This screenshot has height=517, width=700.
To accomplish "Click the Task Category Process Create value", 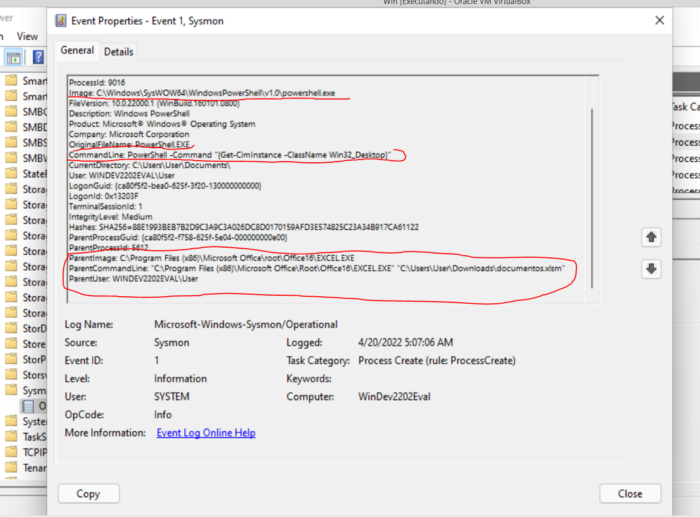I will 437,360.
